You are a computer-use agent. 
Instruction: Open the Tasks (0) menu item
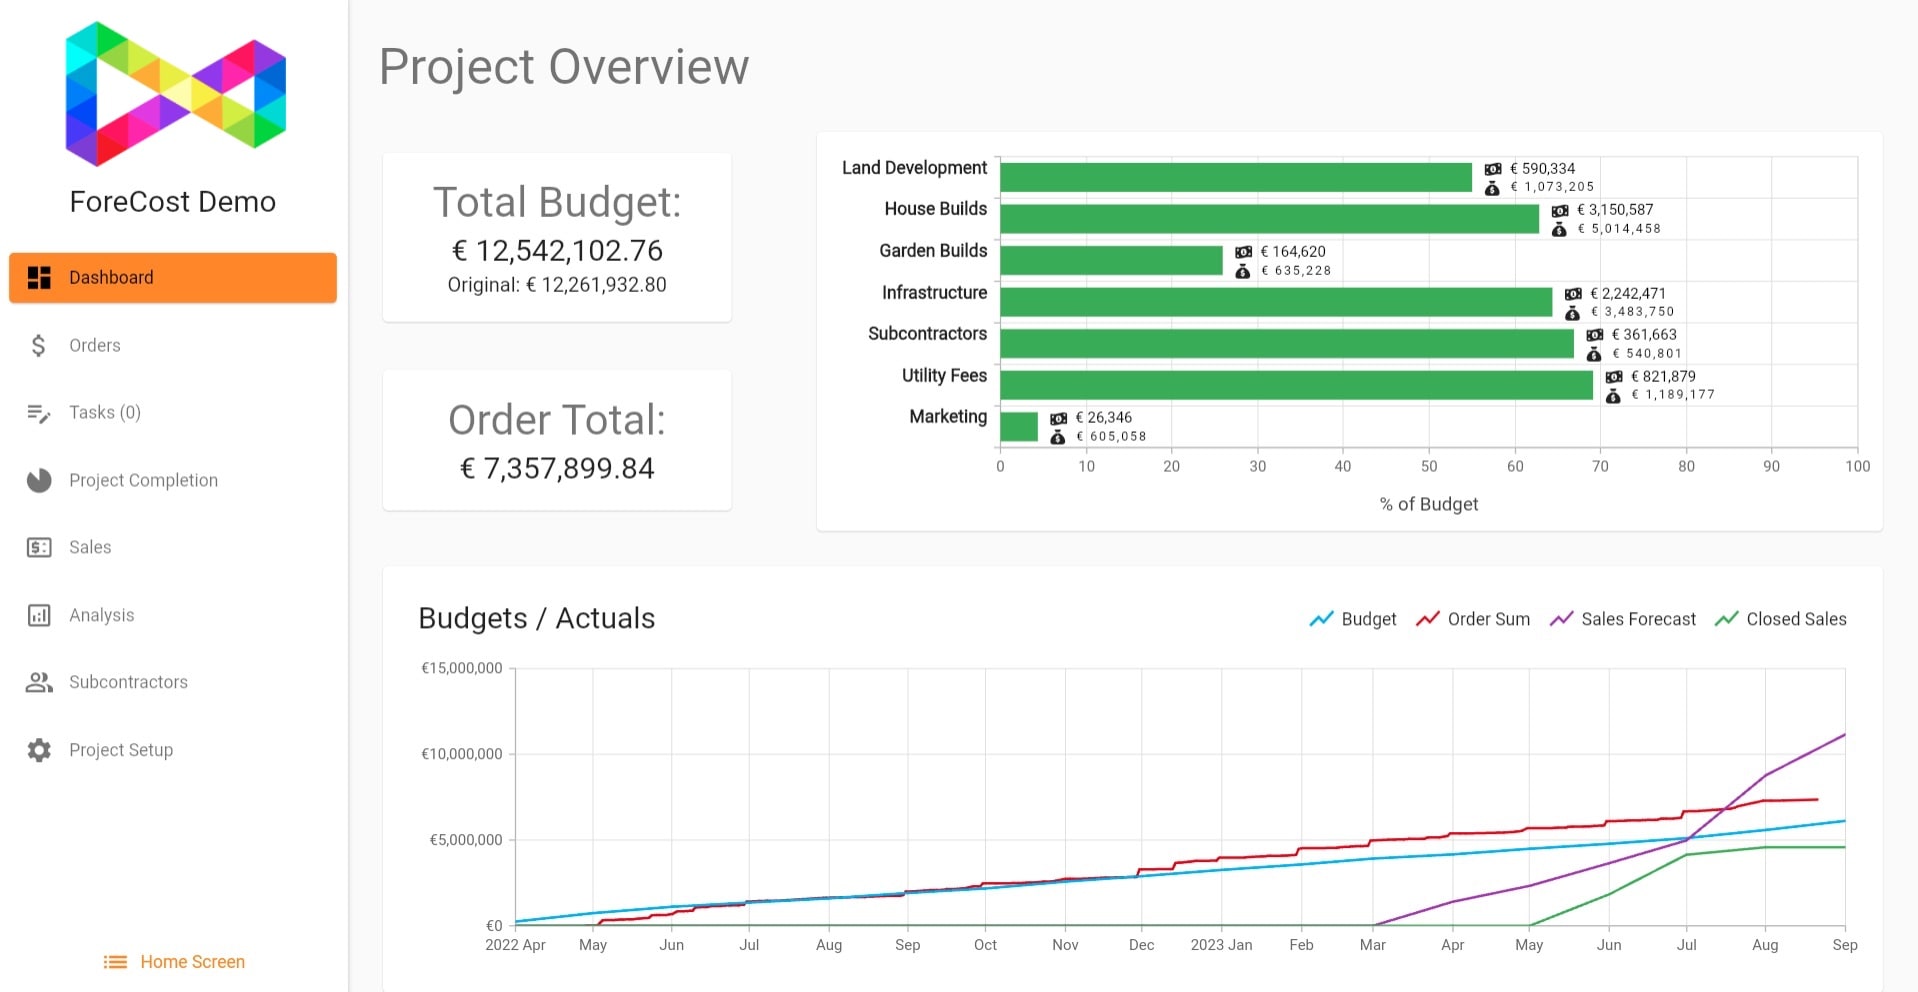coord(105,413)
